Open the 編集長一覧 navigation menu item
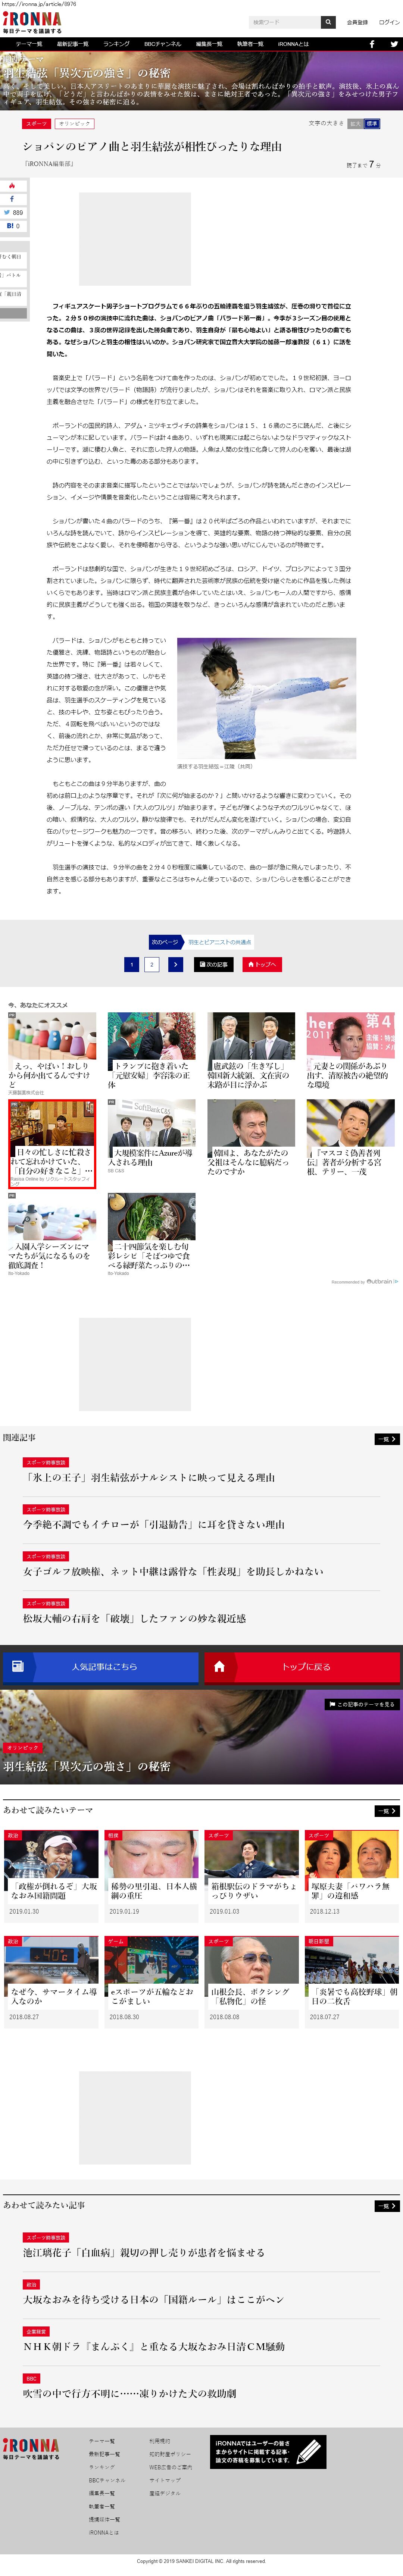 pyautogui.click(x=209, y=44)
